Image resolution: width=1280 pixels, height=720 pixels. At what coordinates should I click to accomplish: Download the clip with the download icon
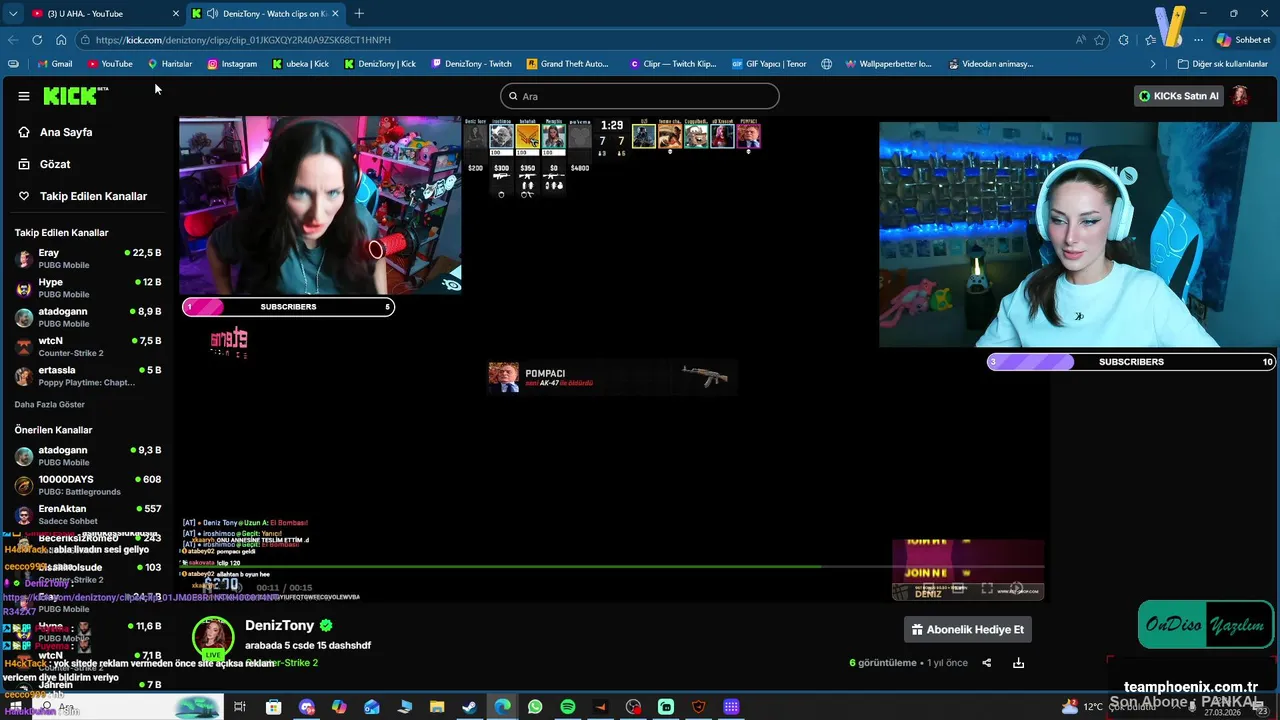click(1018, 663)
